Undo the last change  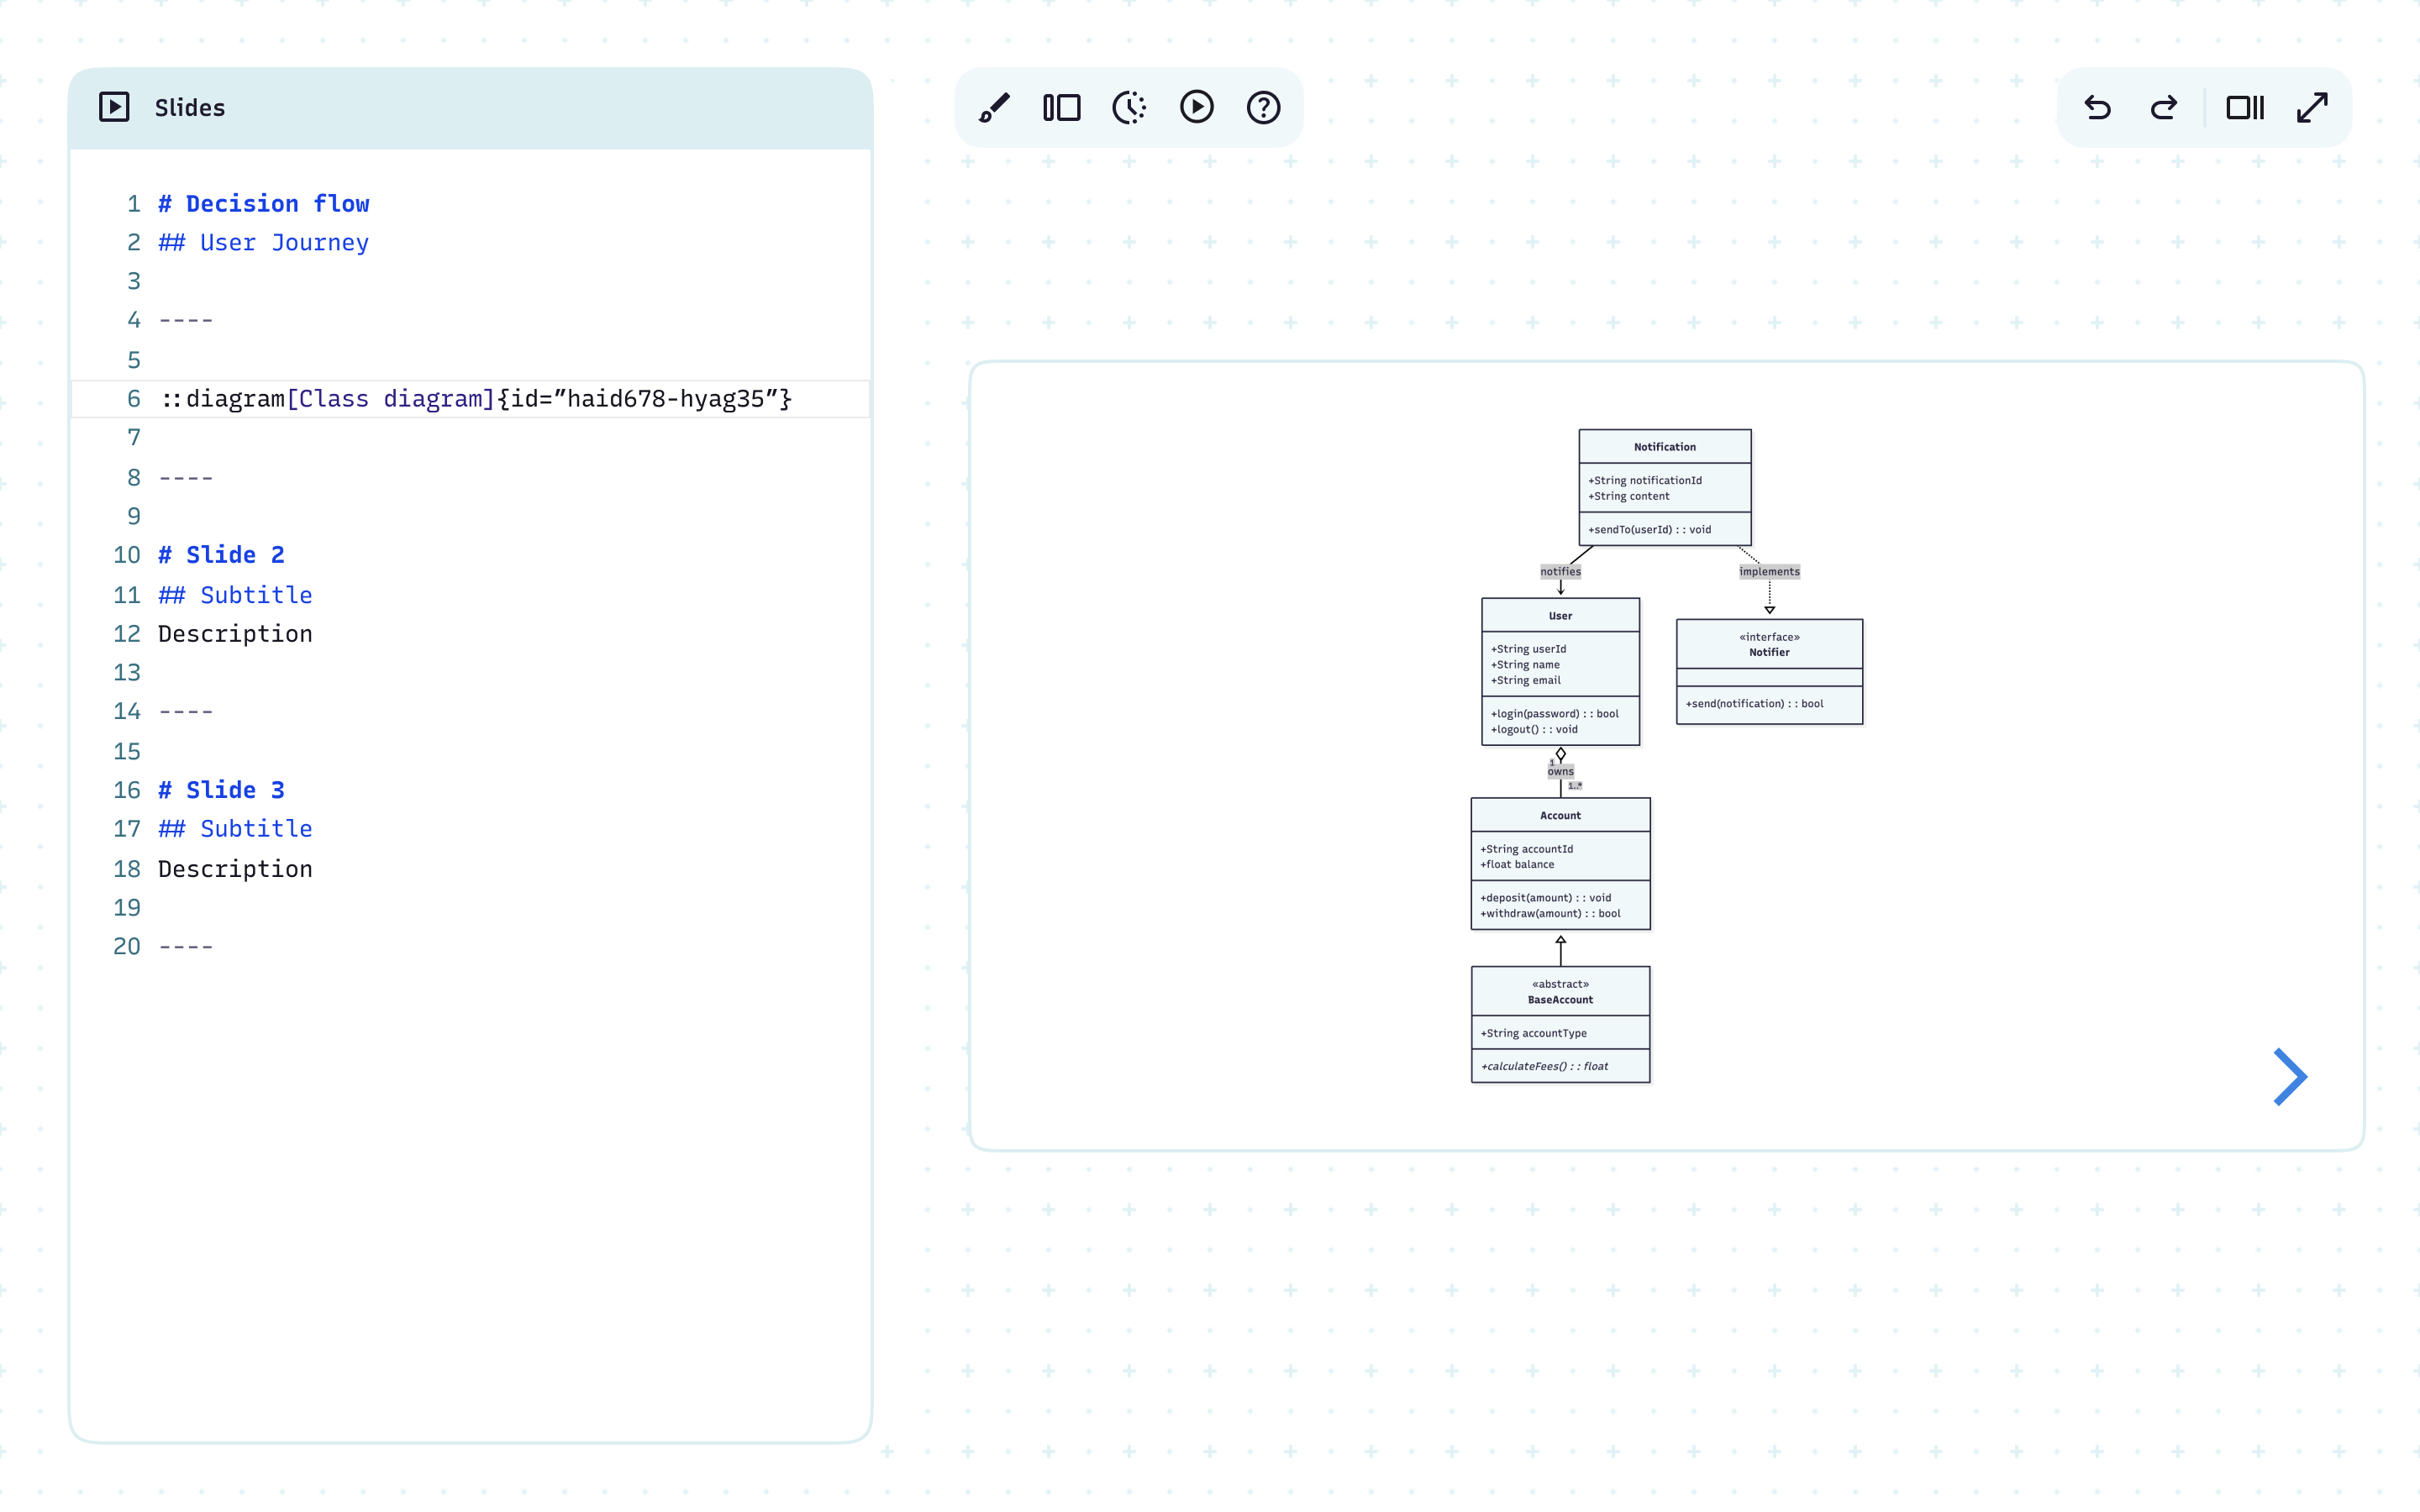[x=2098, y=107]
